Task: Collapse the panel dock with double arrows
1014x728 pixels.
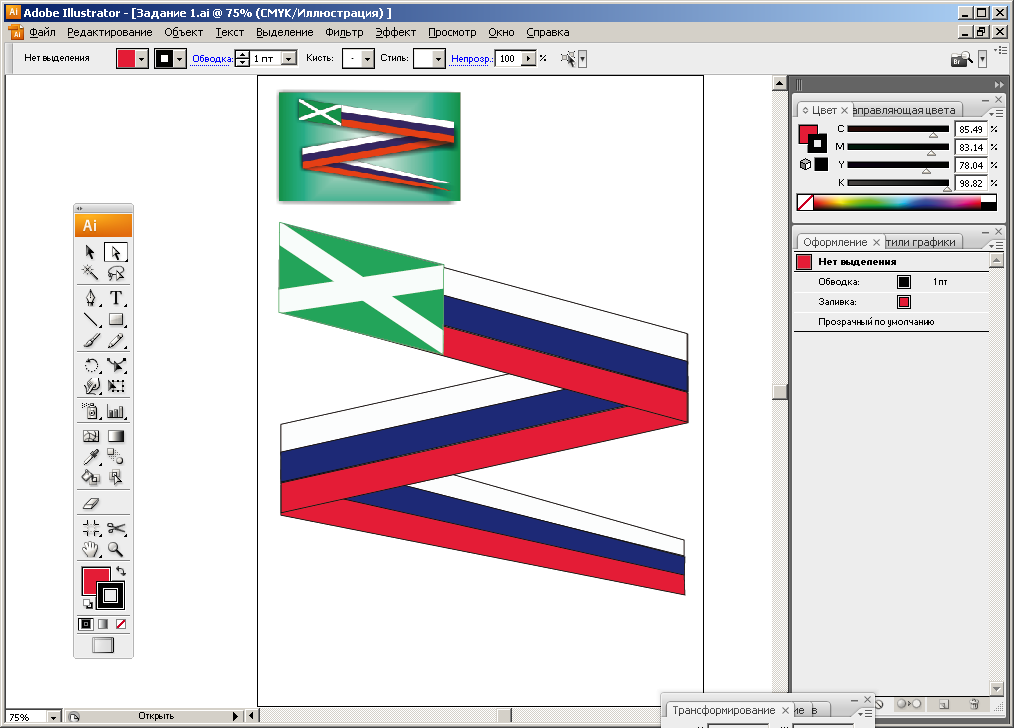Action: (x=998, y=85)
